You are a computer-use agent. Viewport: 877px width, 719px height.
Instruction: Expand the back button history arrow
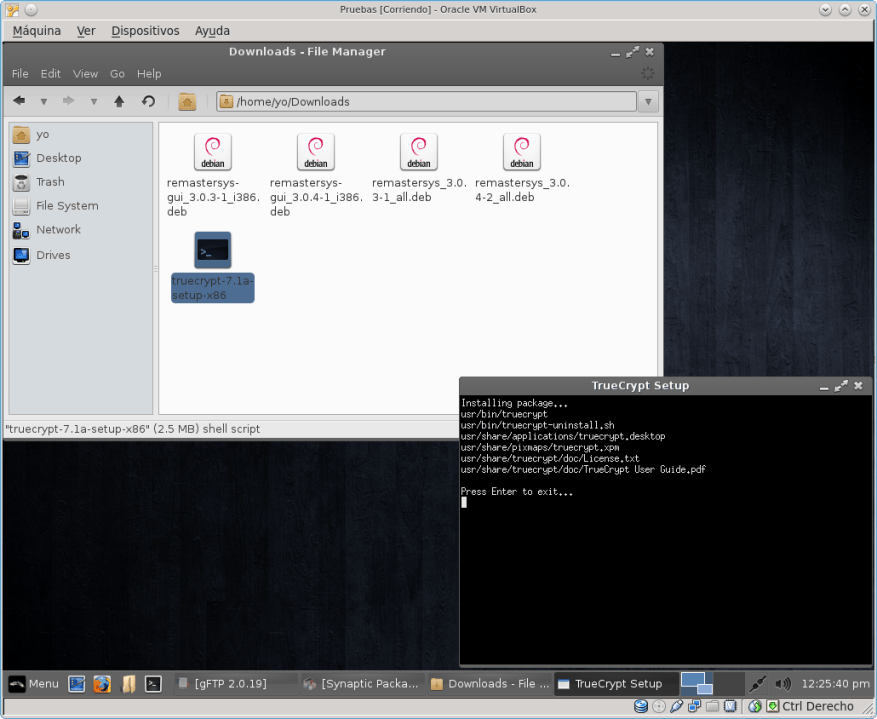pos(43,101)
